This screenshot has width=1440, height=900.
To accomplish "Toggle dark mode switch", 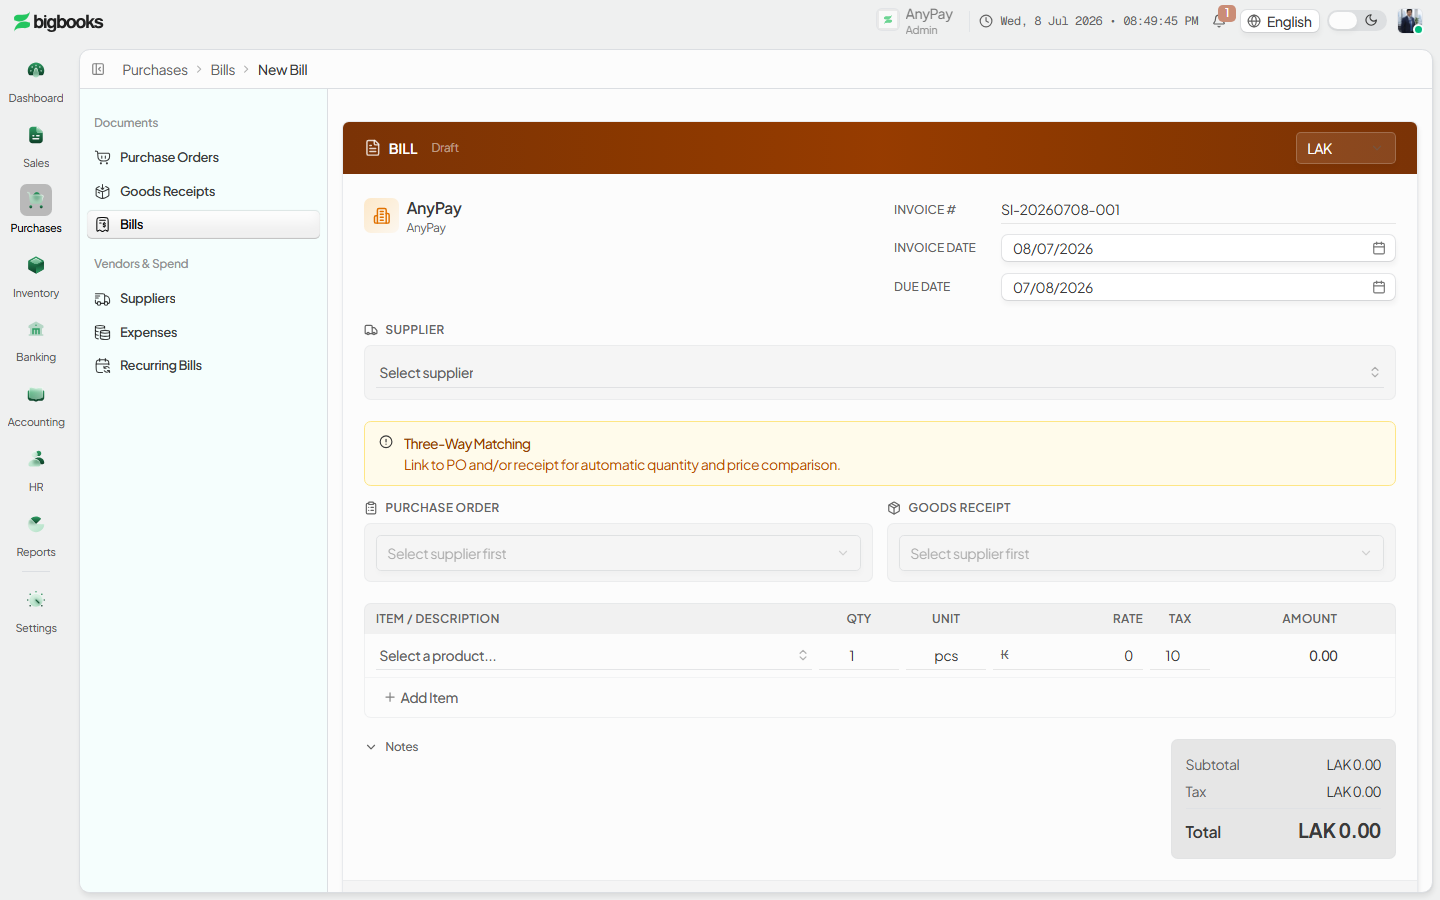I will click(x=1357, y=21).
